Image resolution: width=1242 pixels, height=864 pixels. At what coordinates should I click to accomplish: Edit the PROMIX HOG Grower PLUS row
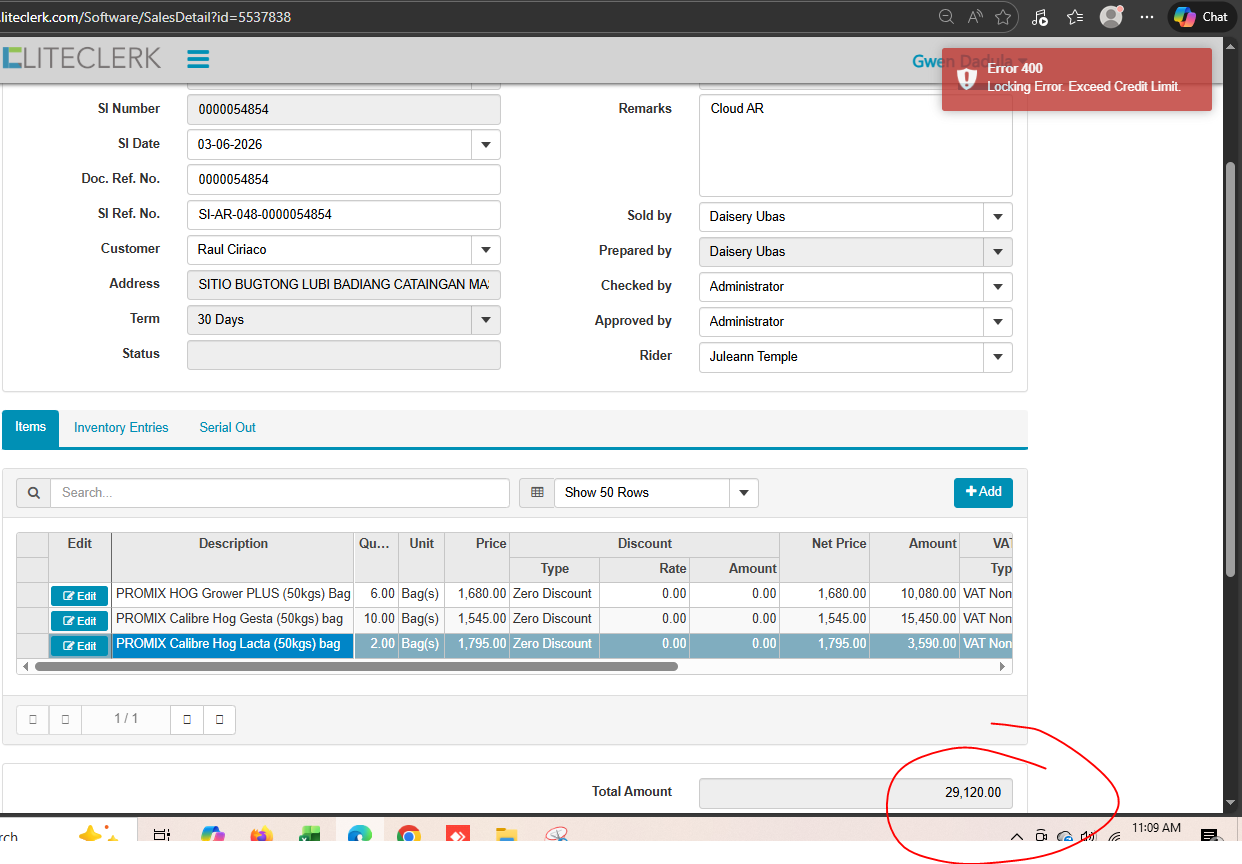coord(80,596)
